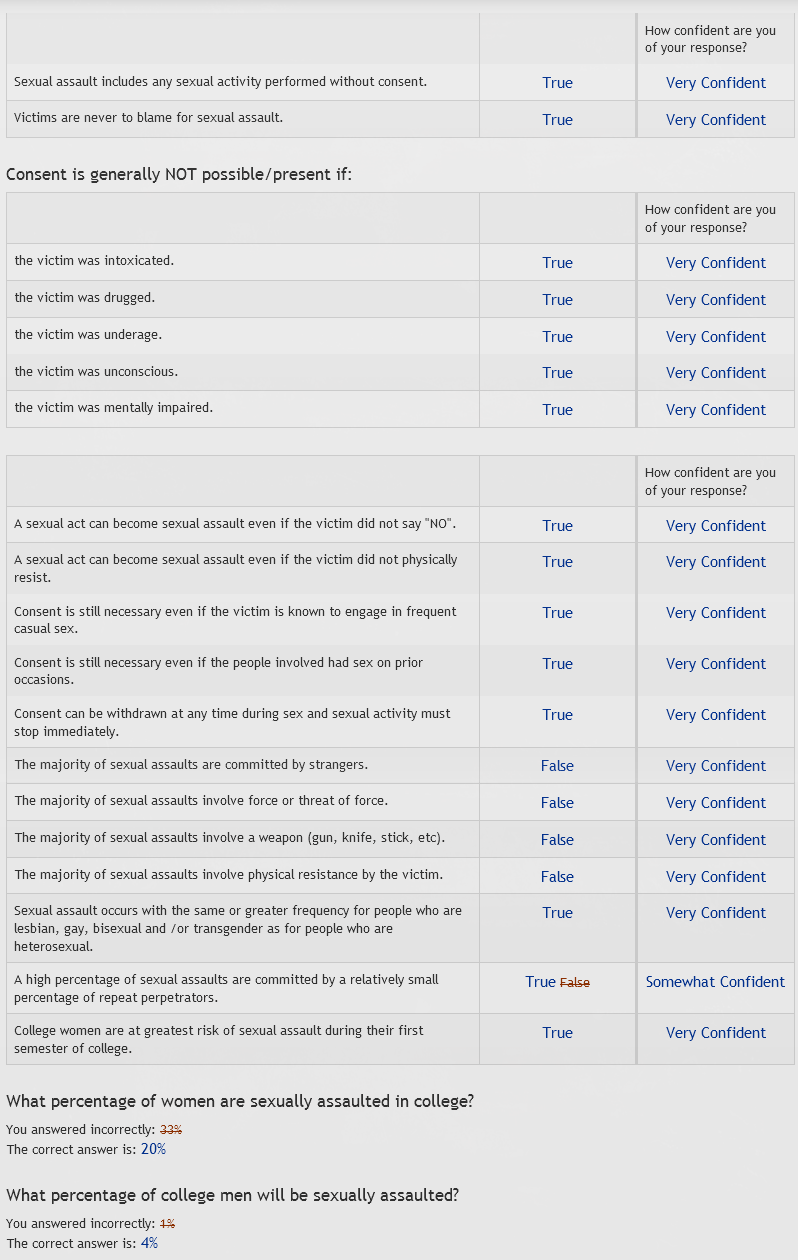Image resolution: width=798 pixels, height=1260 pixels.
Task: Click the 20% correct answer for college women
Action: pos(153,1150)
